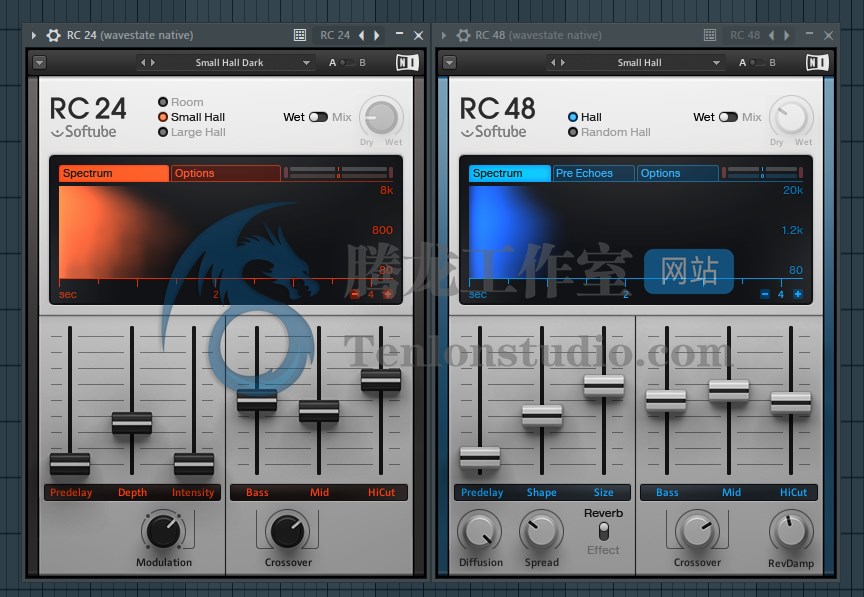
Task: Open RC 48 header menu dropdown arrow
Action: [449, 63]
